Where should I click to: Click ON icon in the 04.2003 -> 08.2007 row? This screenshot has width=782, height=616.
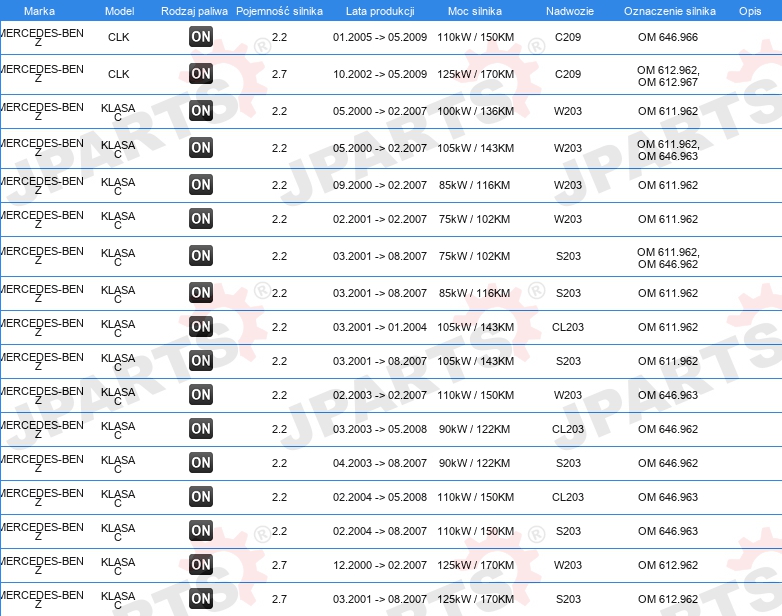[x=201, y=462]
